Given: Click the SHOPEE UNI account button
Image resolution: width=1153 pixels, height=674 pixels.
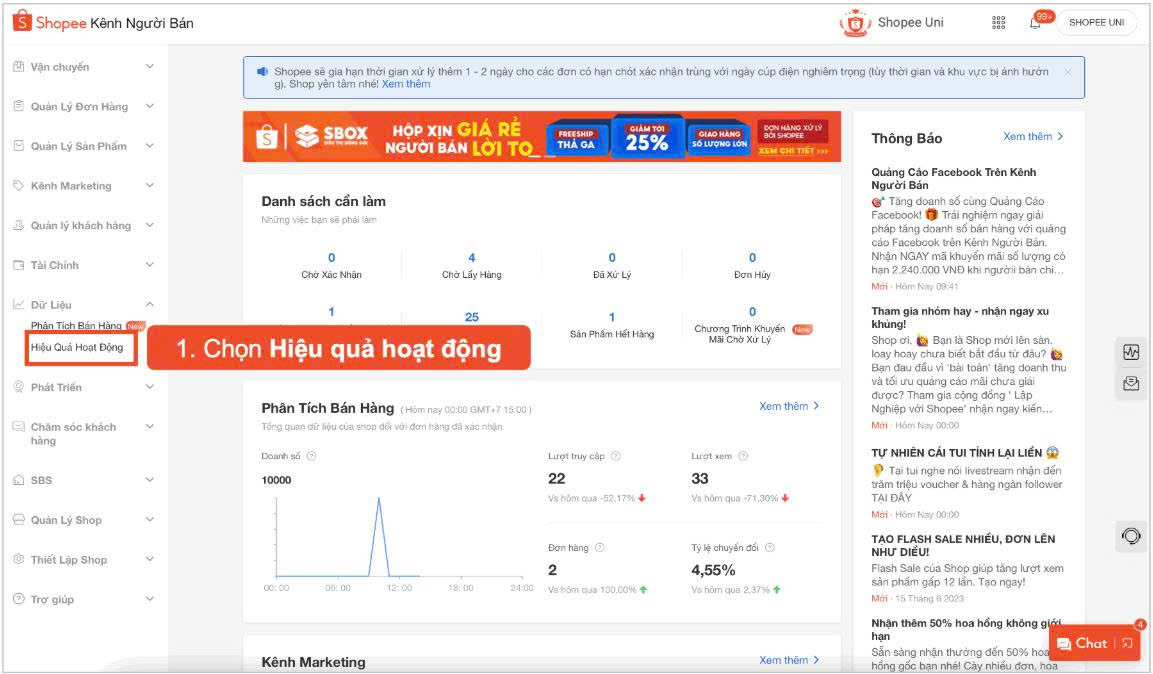Looking at the screenshot, I should point(1096,23).
